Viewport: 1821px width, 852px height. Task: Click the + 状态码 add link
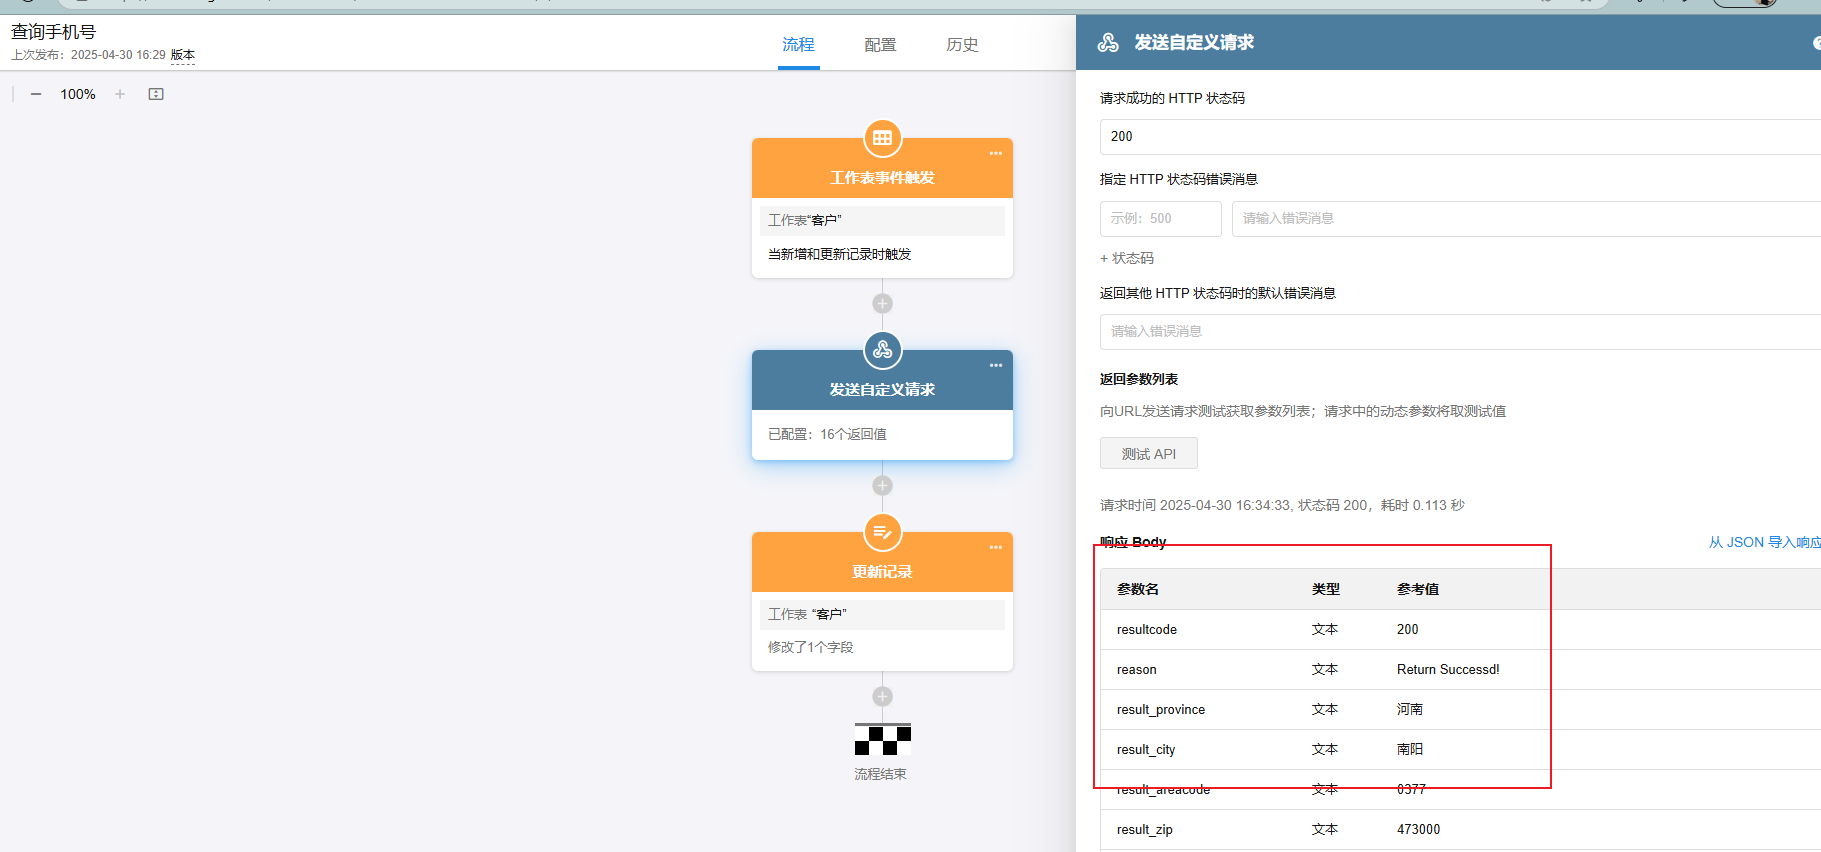click(1127, 258)
